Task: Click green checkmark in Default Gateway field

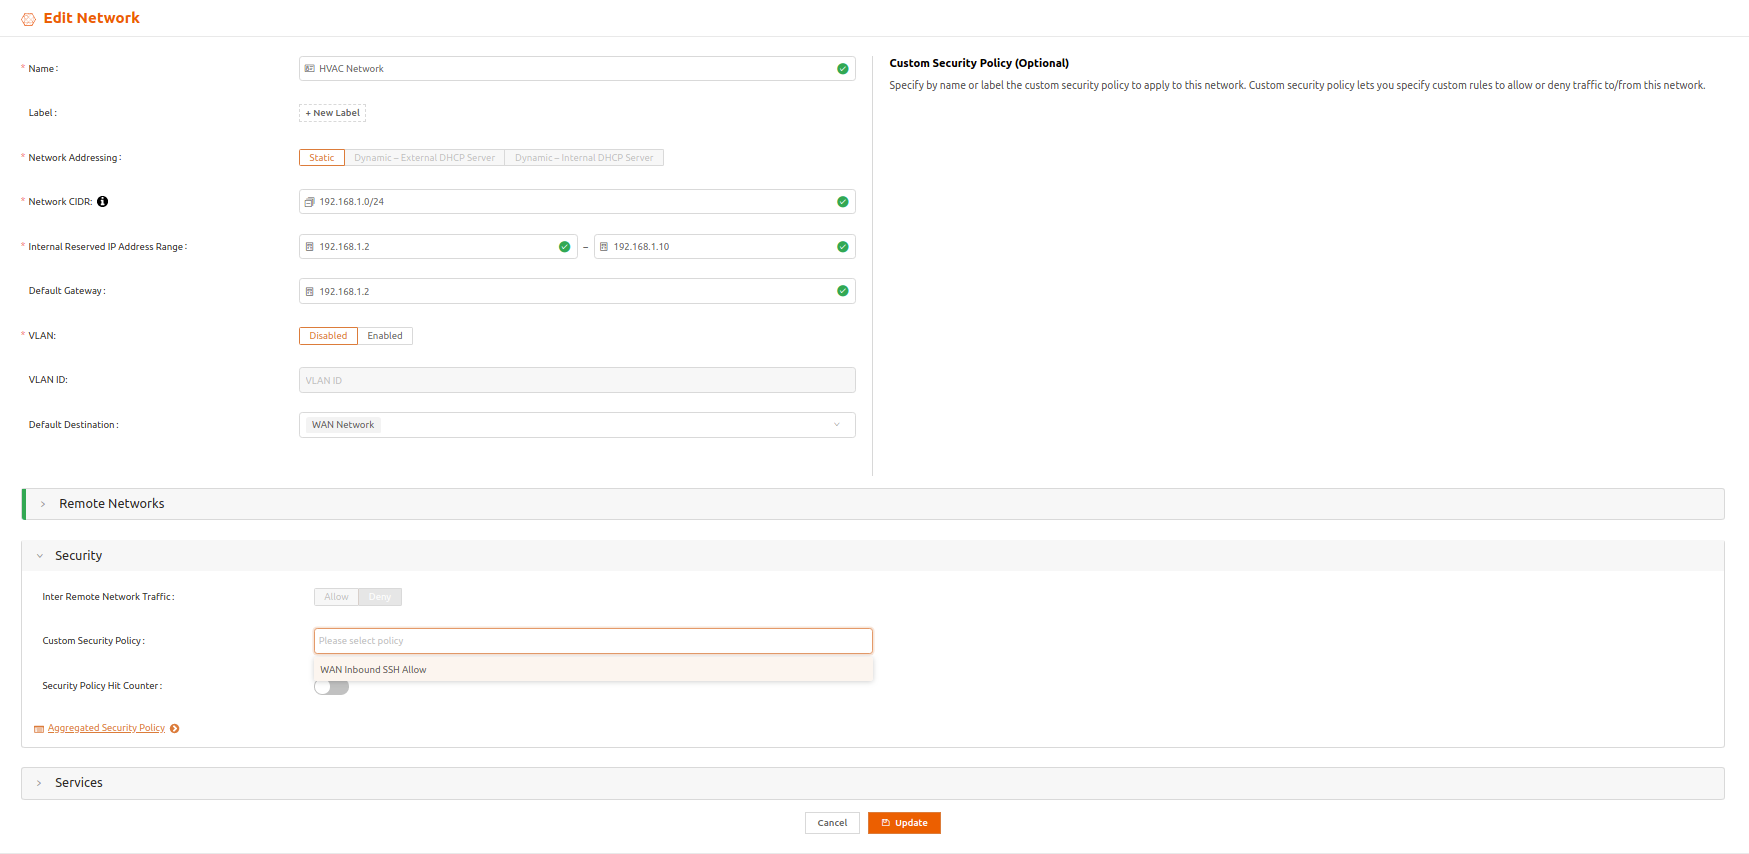Action: 842,291
